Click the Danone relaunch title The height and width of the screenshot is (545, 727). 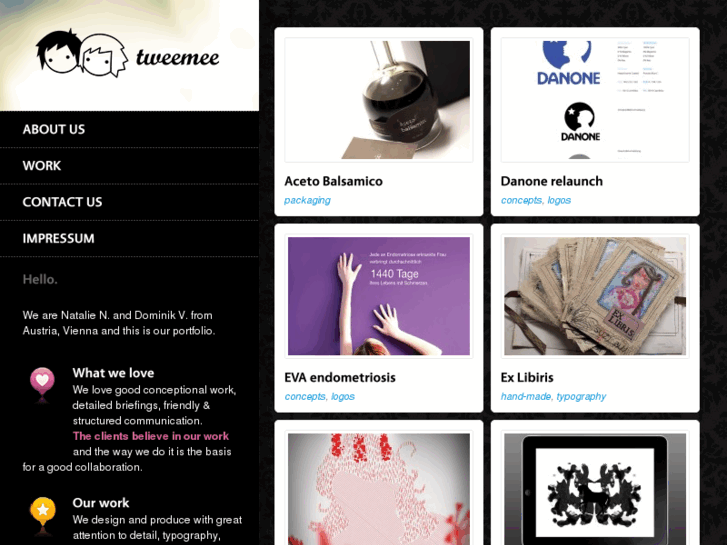[x=552, y=181]
